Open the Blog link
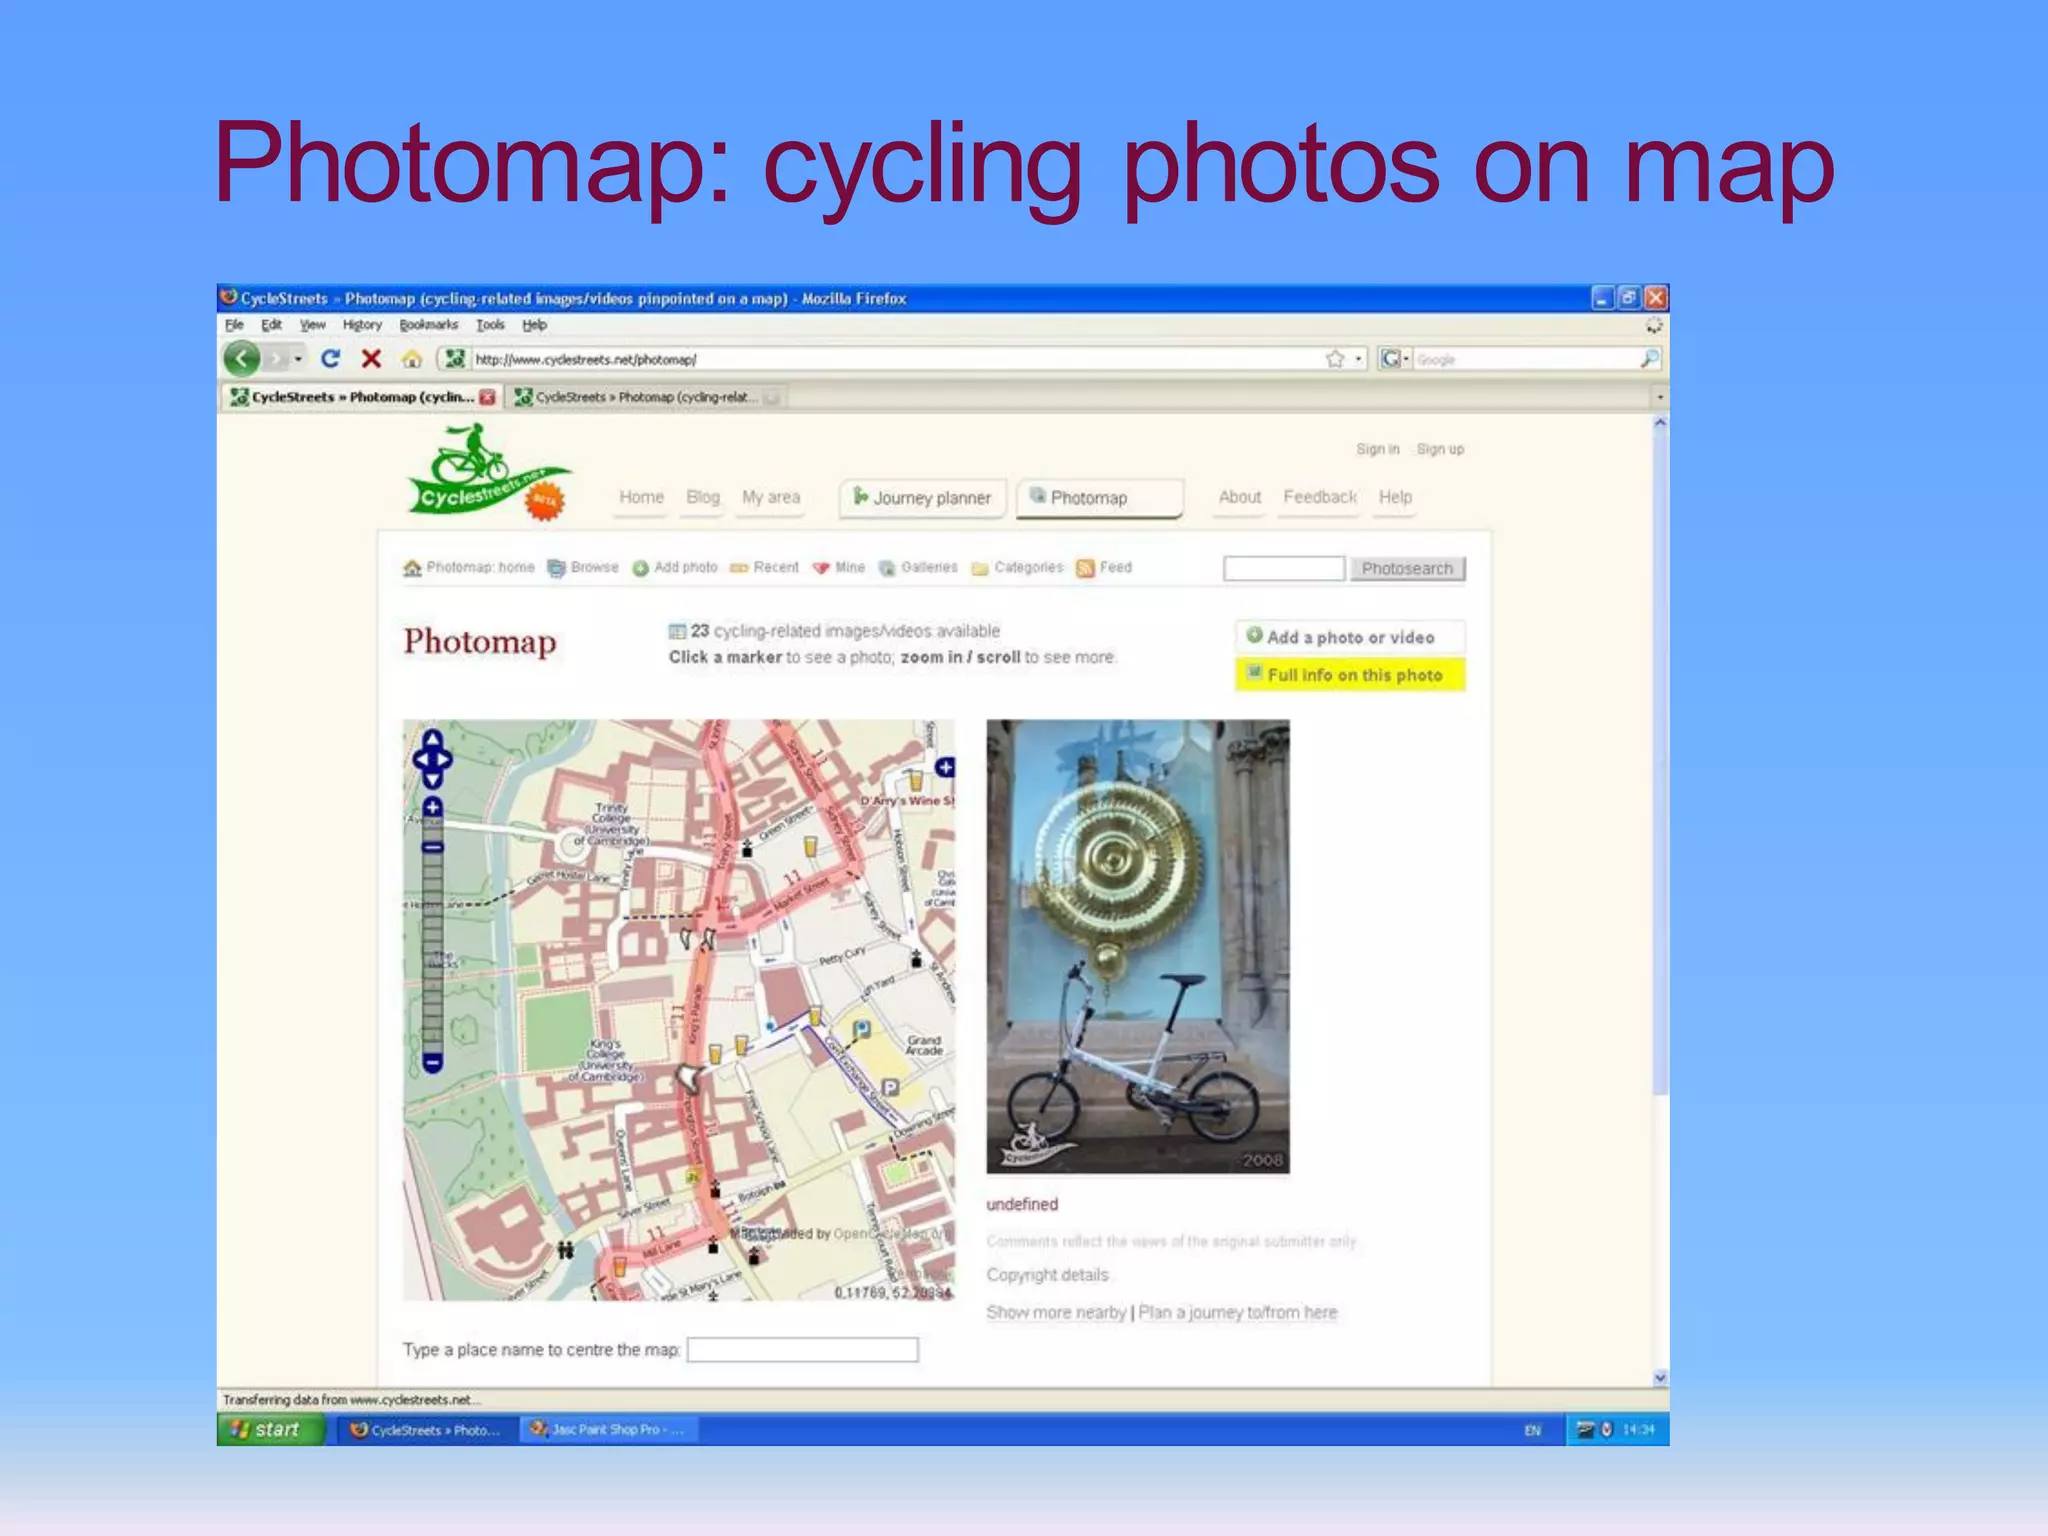 703,497
